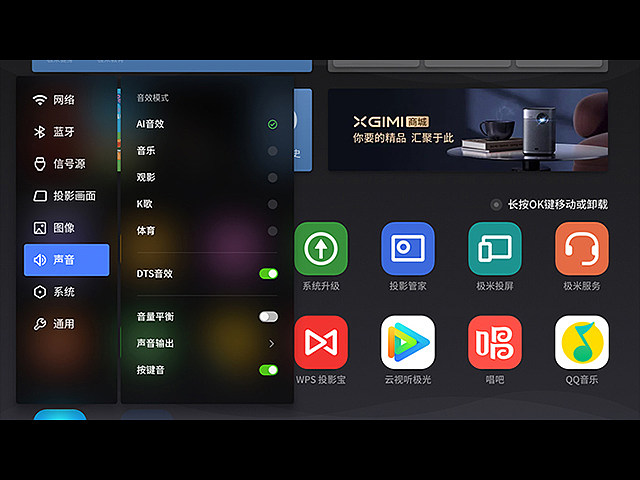Screen dimensions: 640x480
Task: Select the 音乐 sound mode
Action: tap(207, 151)
